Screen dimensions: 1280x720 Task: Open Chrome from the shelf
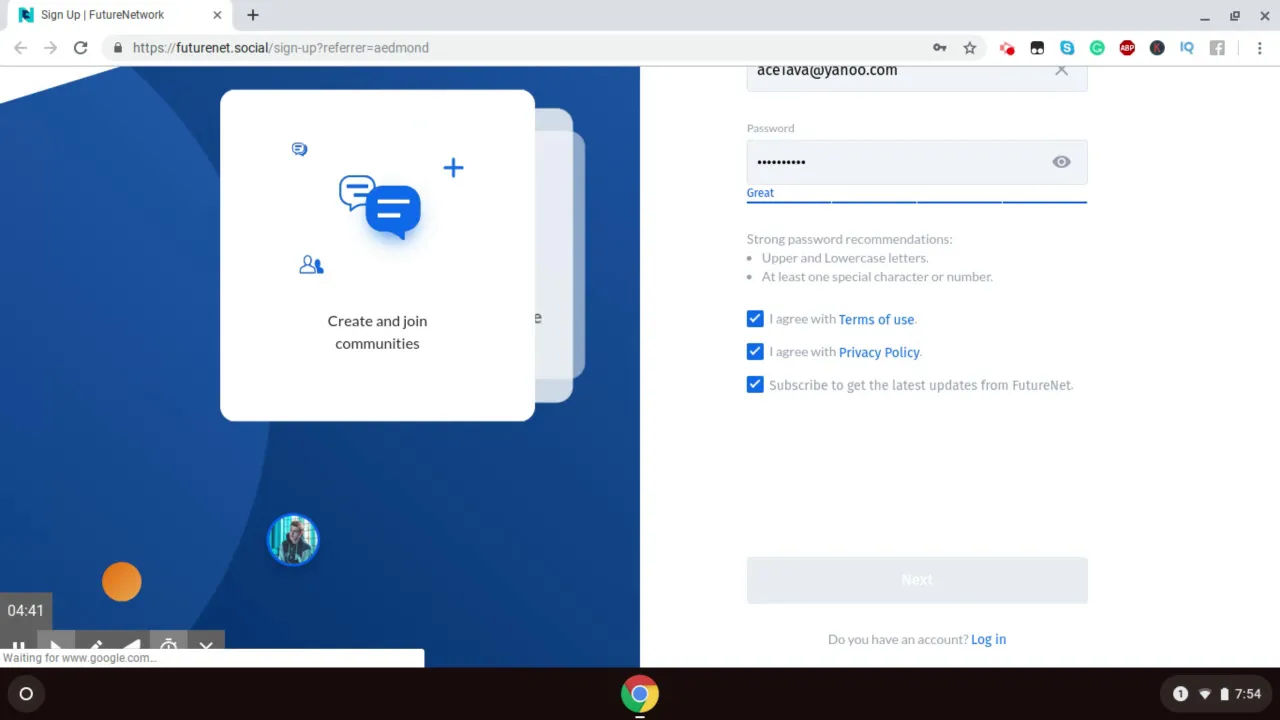coord(640,694)
